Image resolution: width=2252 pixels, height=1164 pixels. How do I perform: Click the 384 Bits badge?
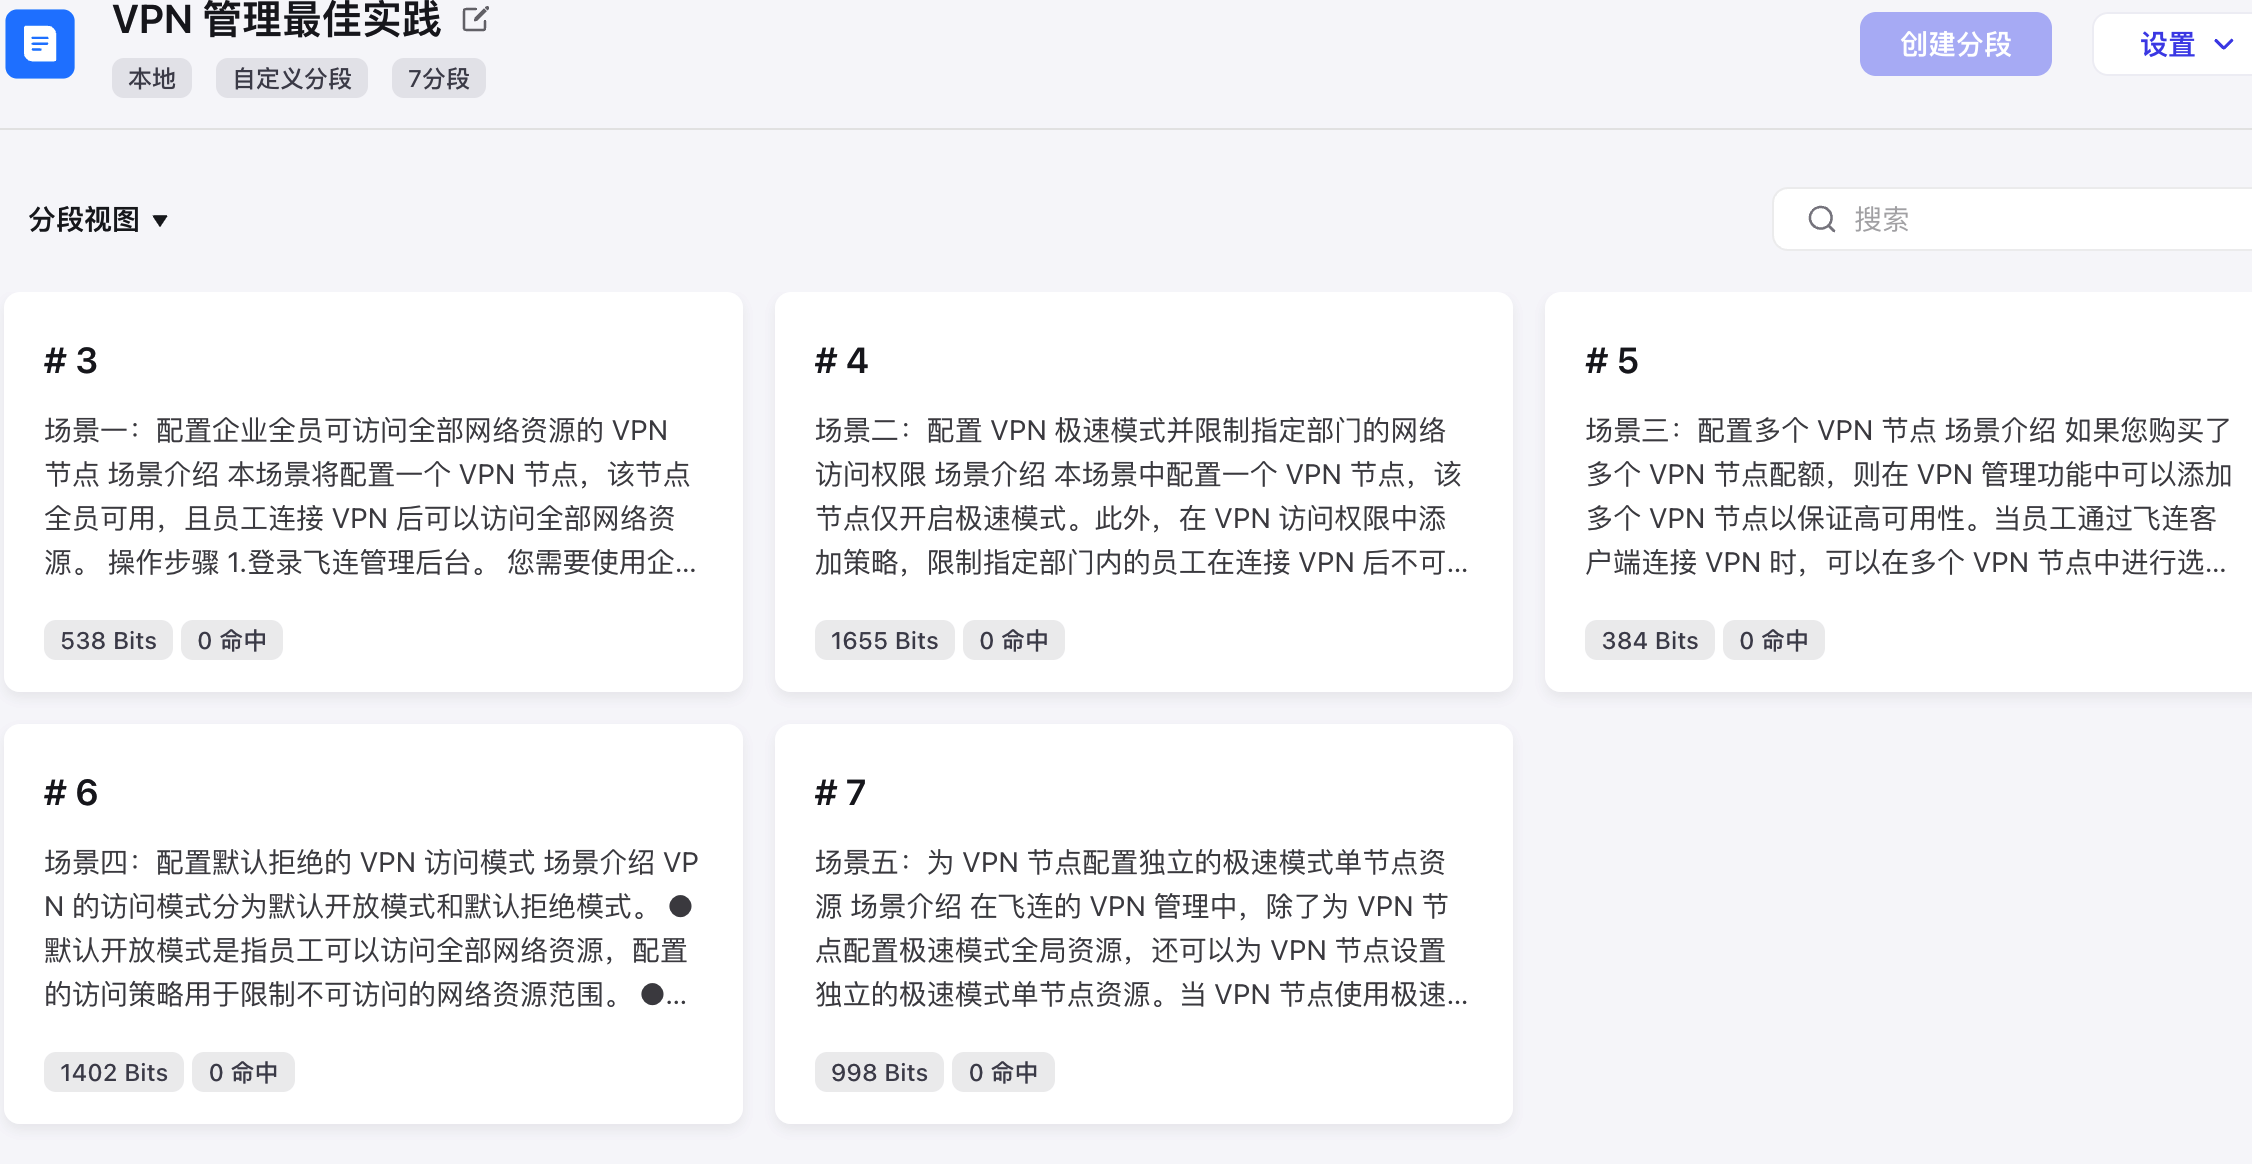[x=1649, y=640]
